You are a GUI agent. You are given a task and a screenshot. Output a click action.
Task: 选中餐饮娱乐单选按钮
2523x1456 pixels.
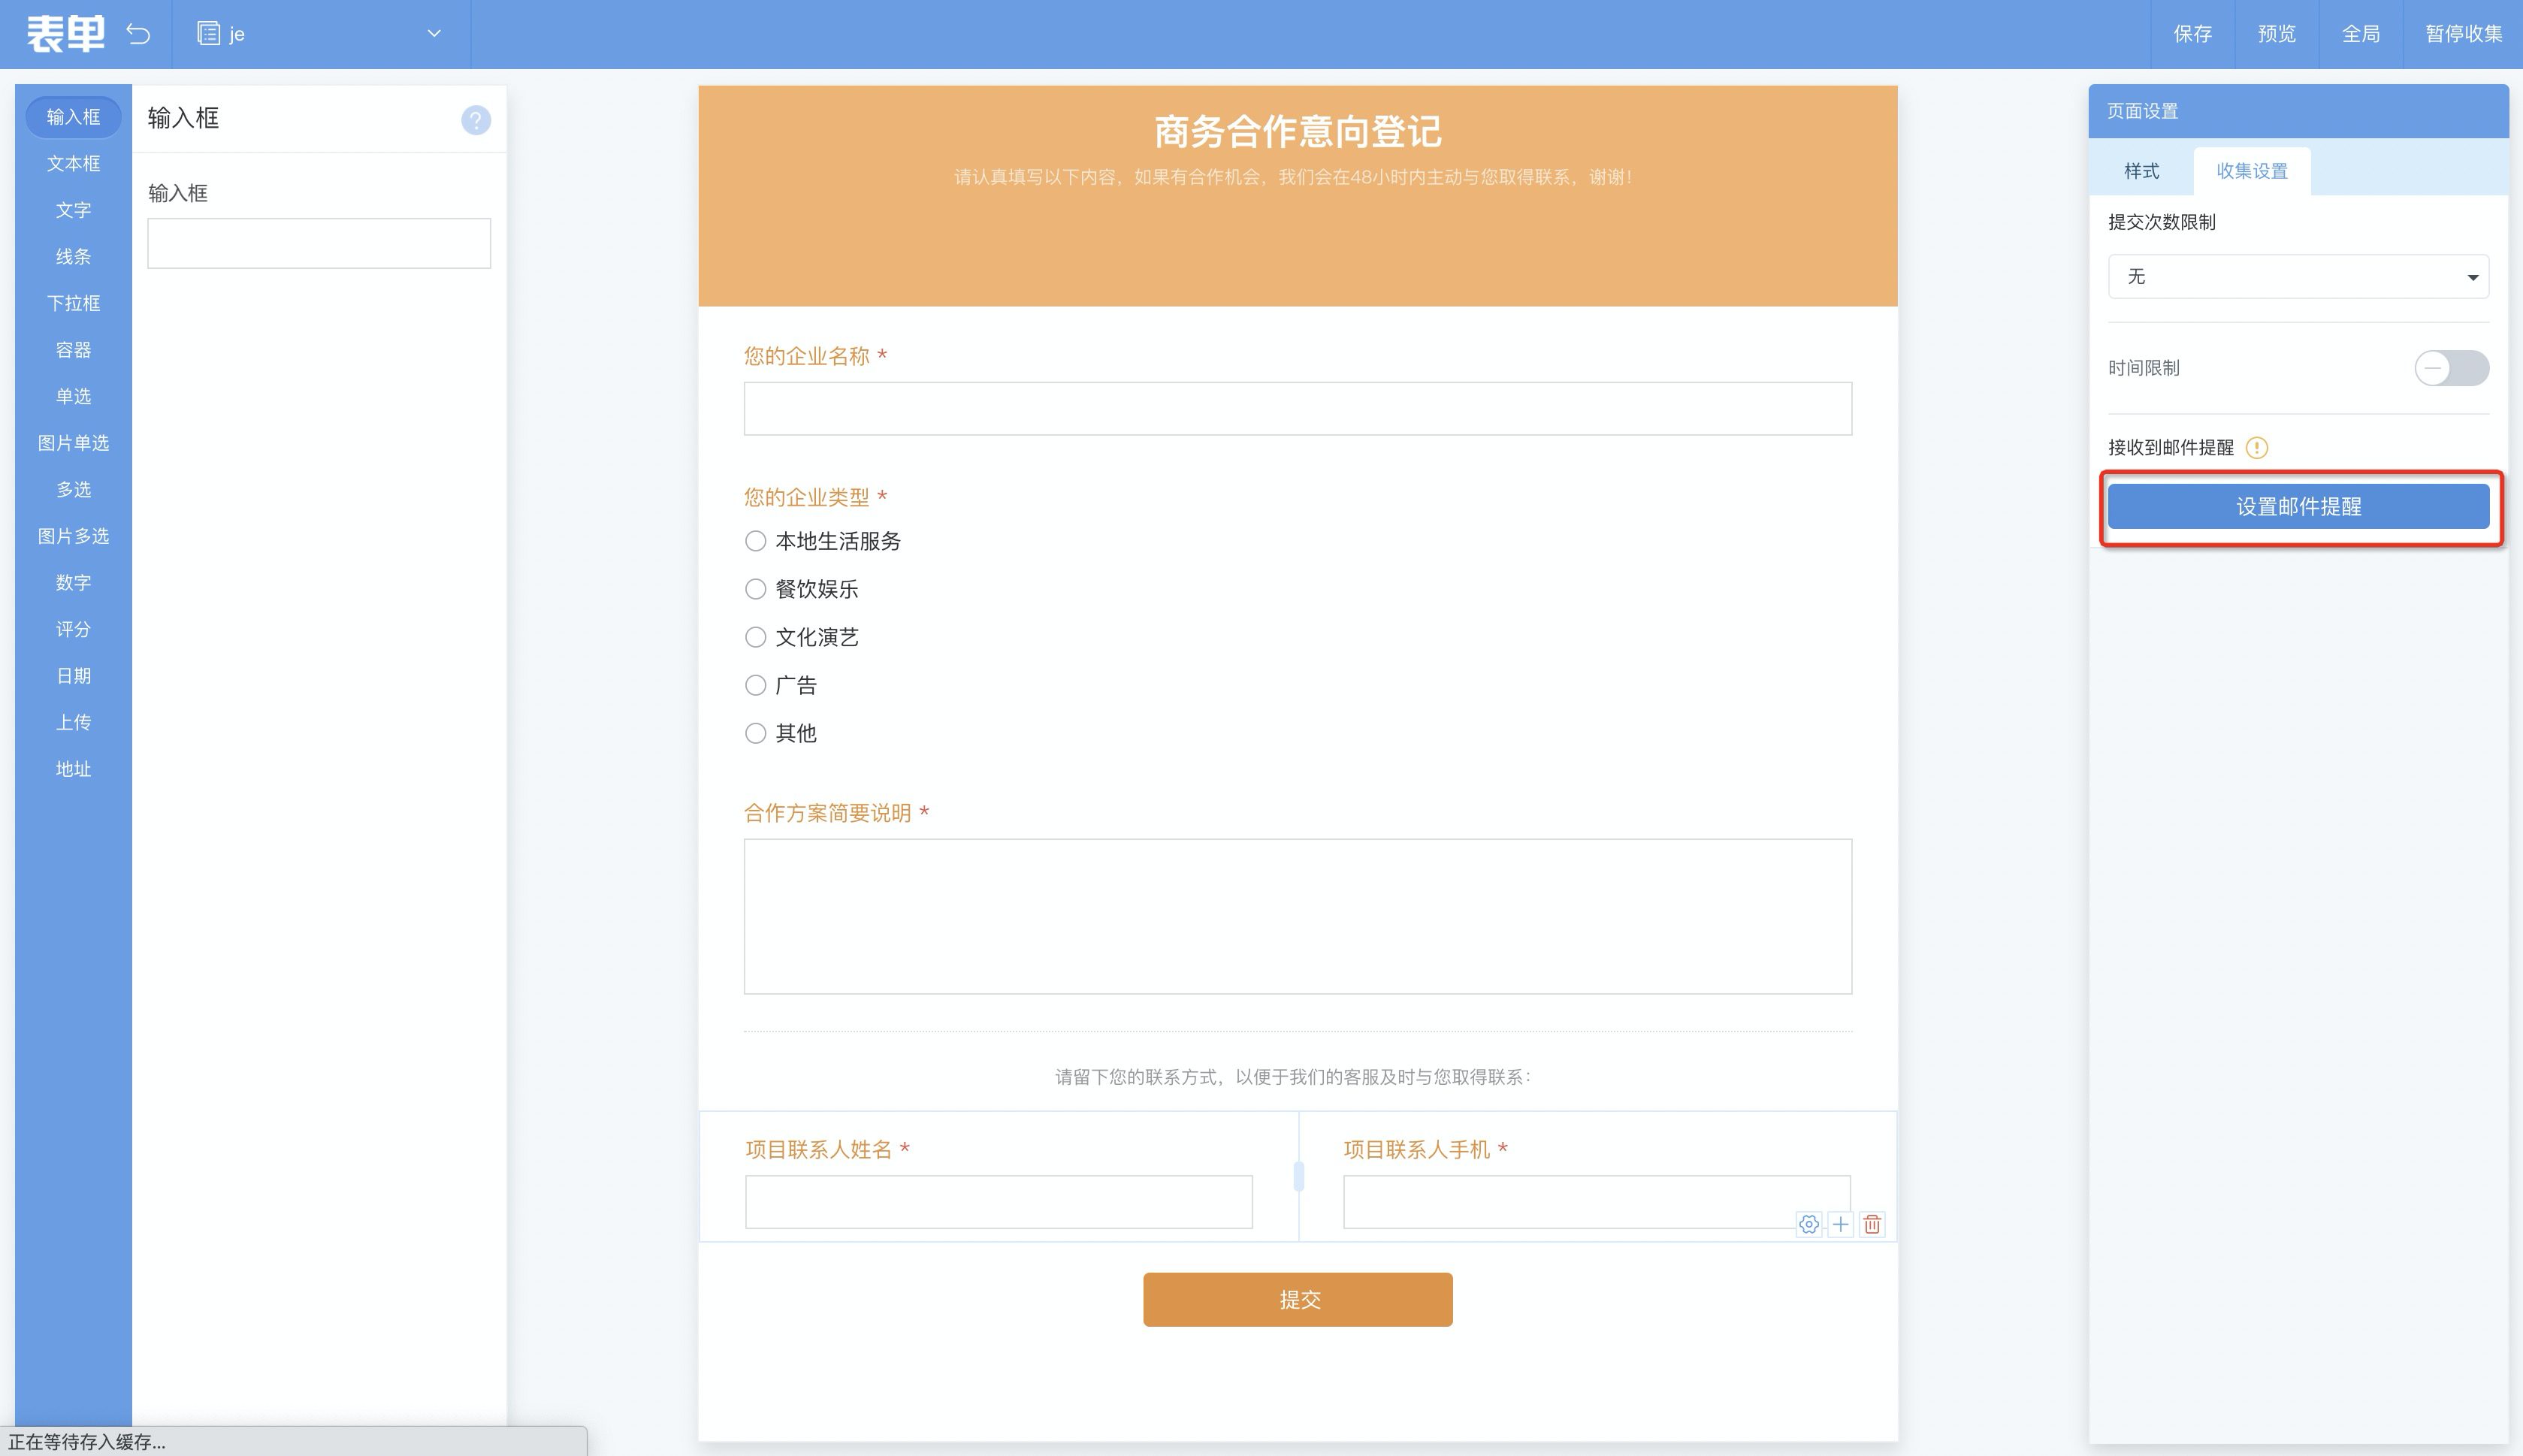click(x=756, y=589)
